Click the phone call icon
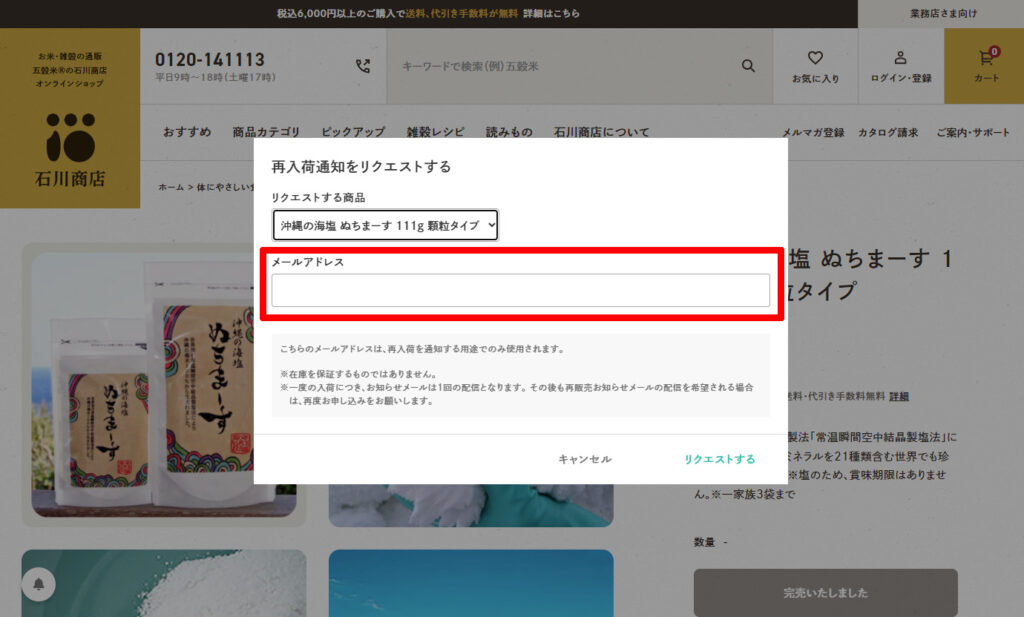The width and height of the screenshot is (1024, 617). coord(363,66)
